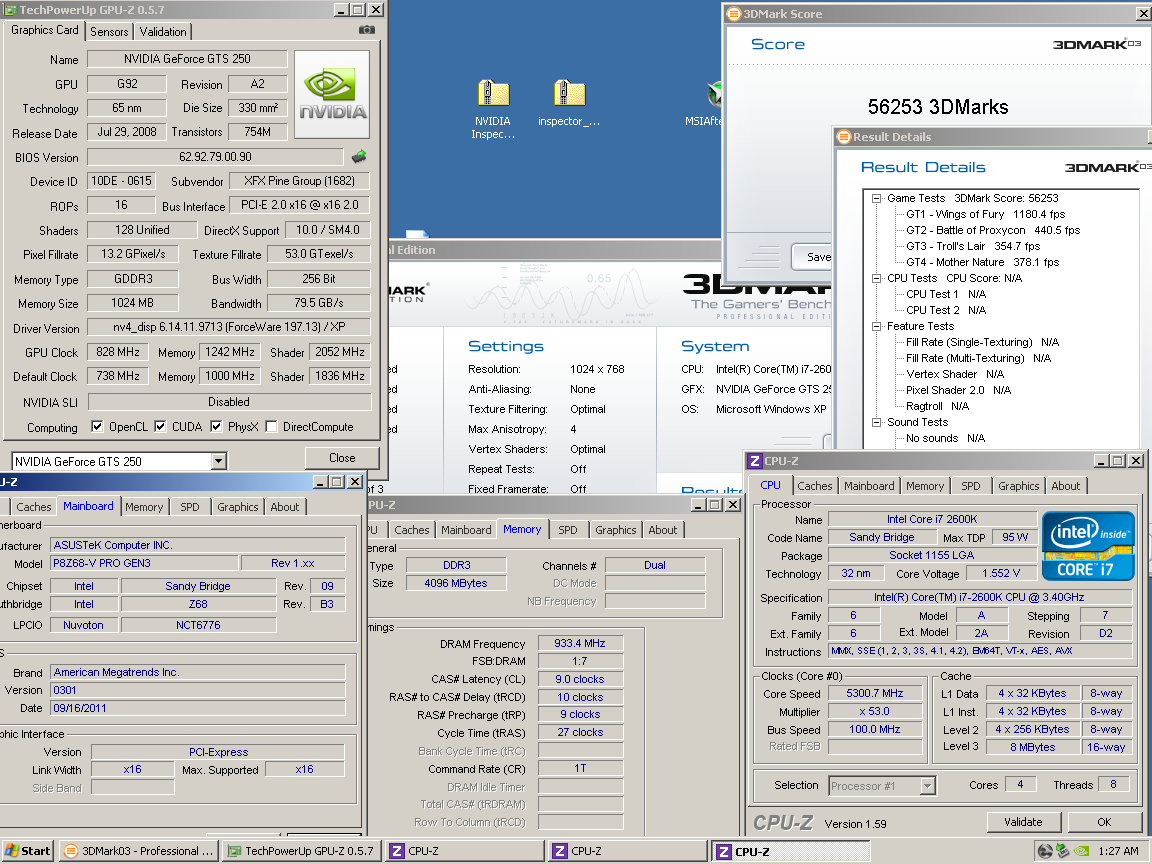Viewport: 1152px width, 864px height.
Task: Click the GPU-Z screenshot camera icon
Action: coord(367,29)
